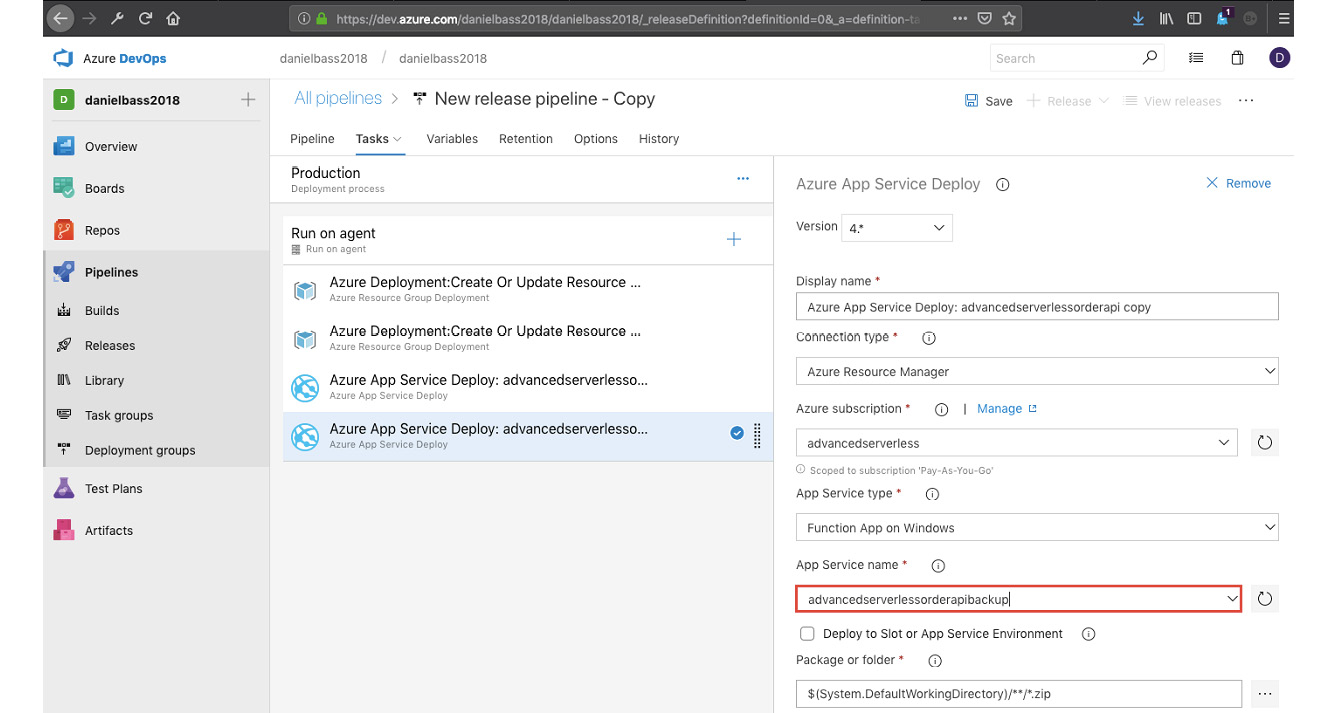1337x713 pixels.
Task: Open Task groups icon in sidebar
Action: (x=64, y=415)
